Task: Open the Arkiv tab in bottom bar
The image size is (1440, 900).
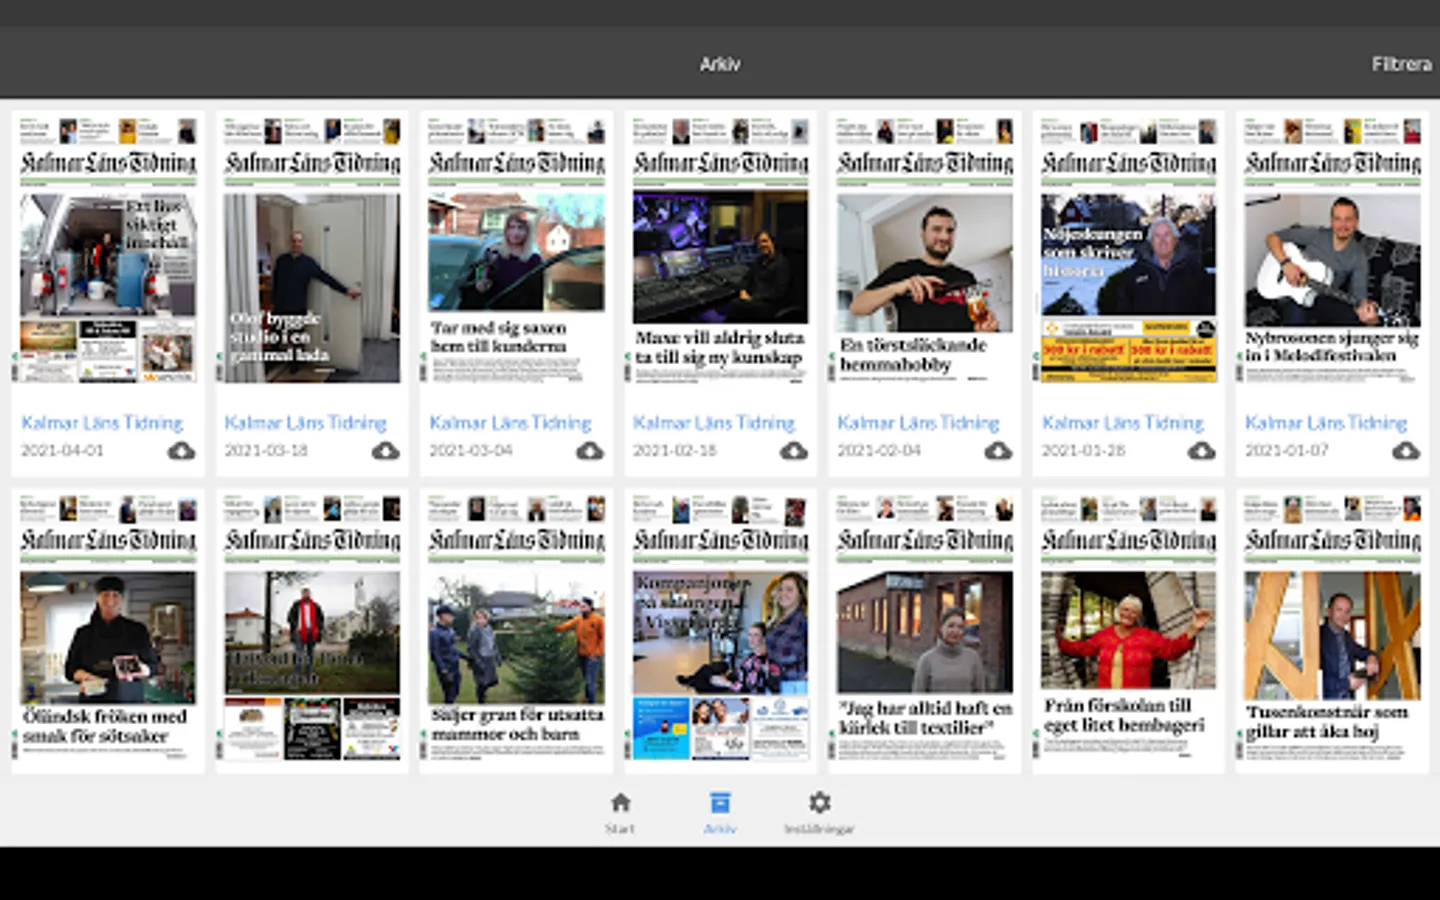Action: 720,812
